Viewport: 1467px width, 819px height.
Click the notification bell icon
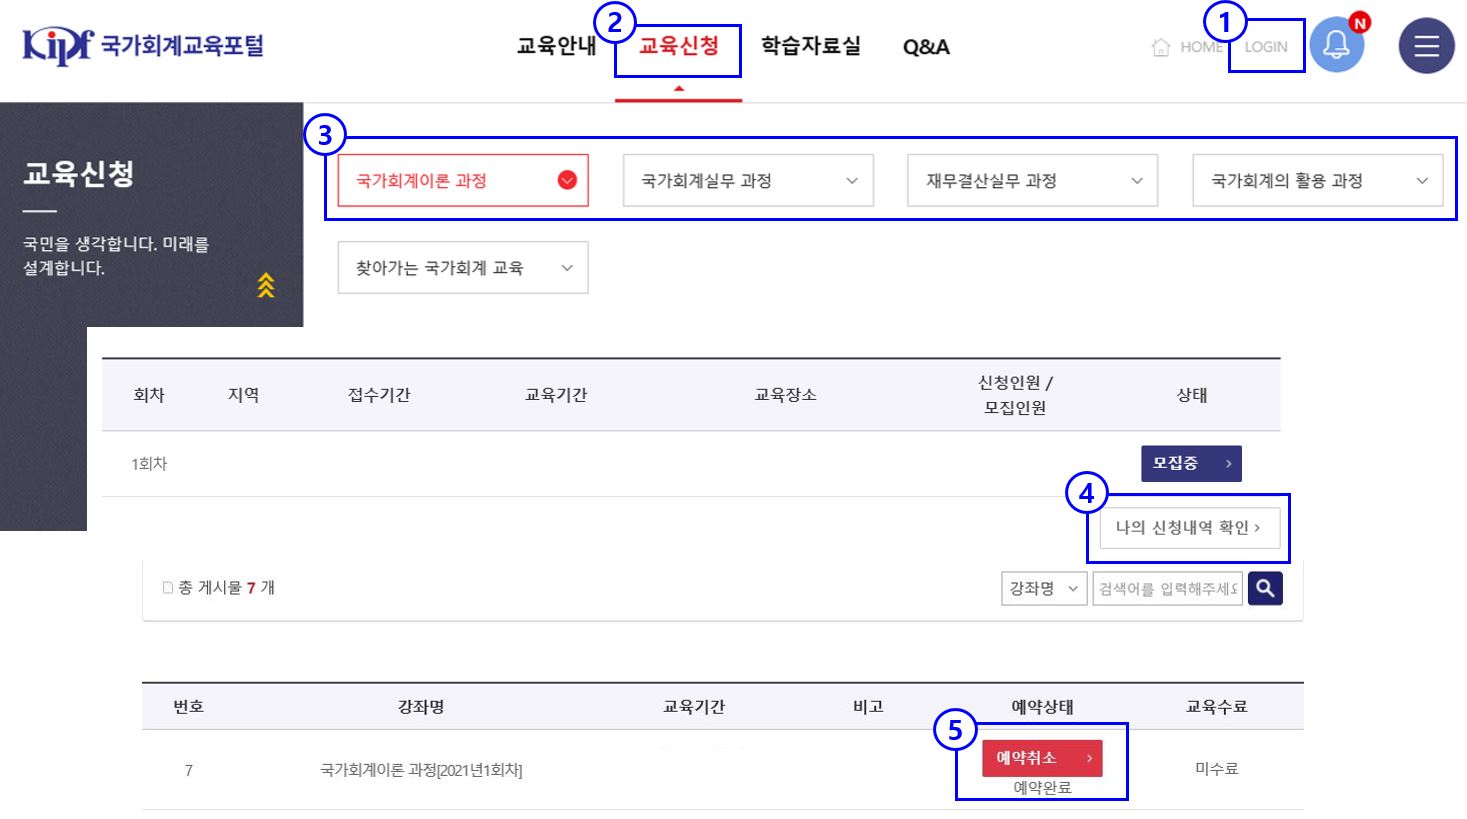pyautogui.click(x=1337, y=45)
